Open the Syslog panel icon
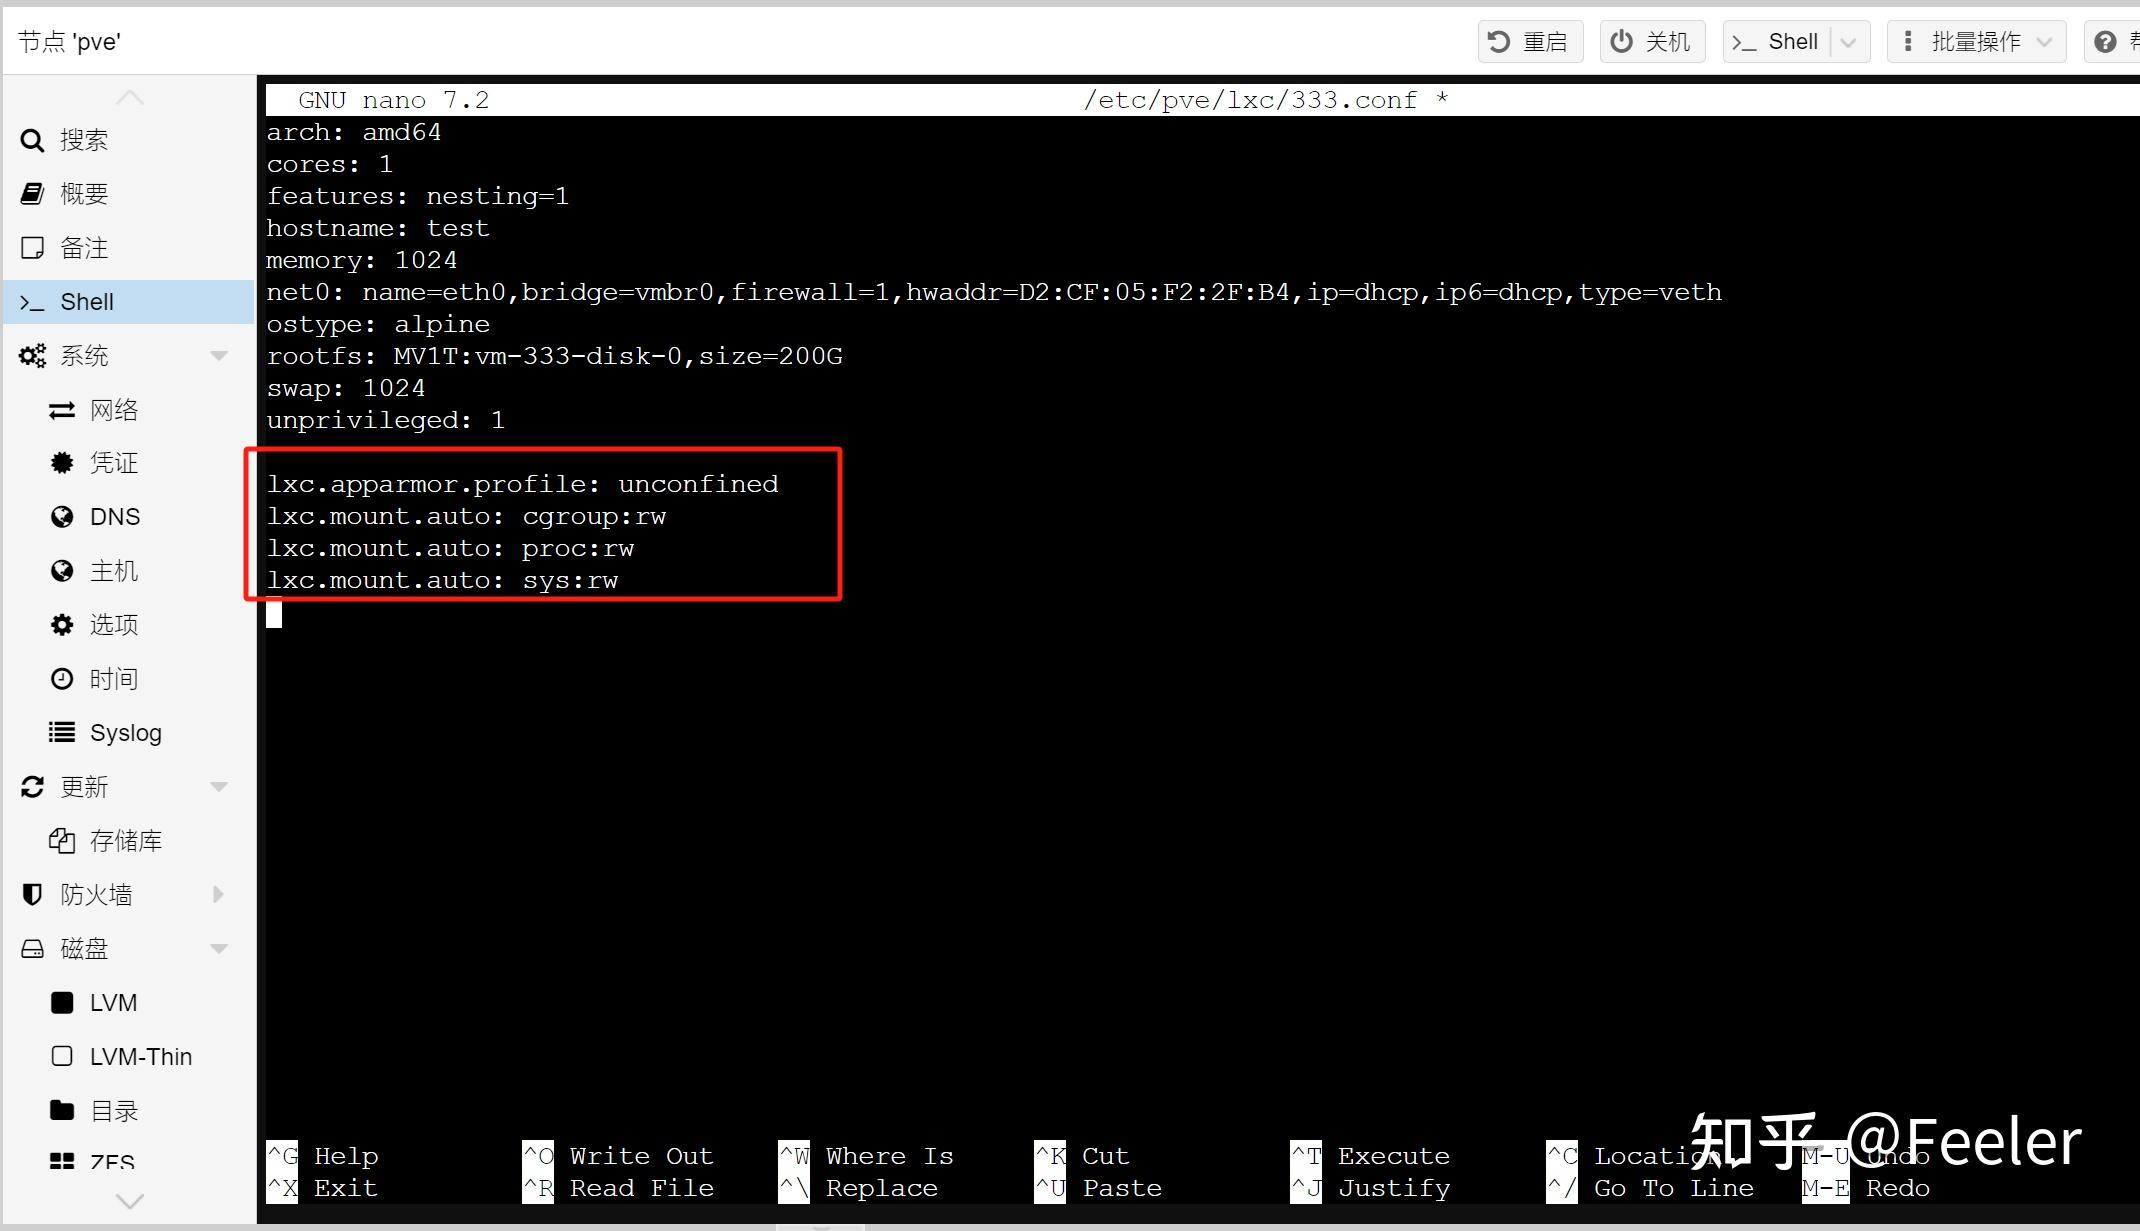 [x=61, y=732]
